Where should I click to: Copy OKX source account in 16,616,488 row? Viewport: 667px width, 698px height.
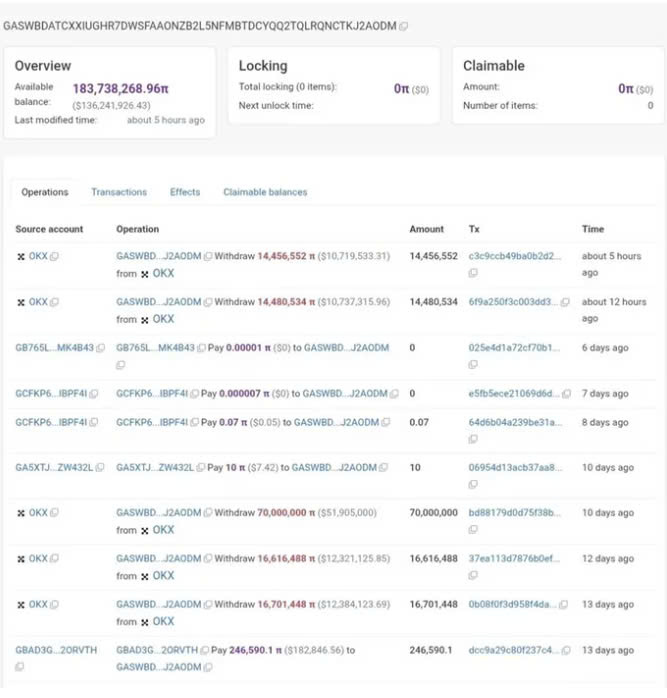point(54,559)
